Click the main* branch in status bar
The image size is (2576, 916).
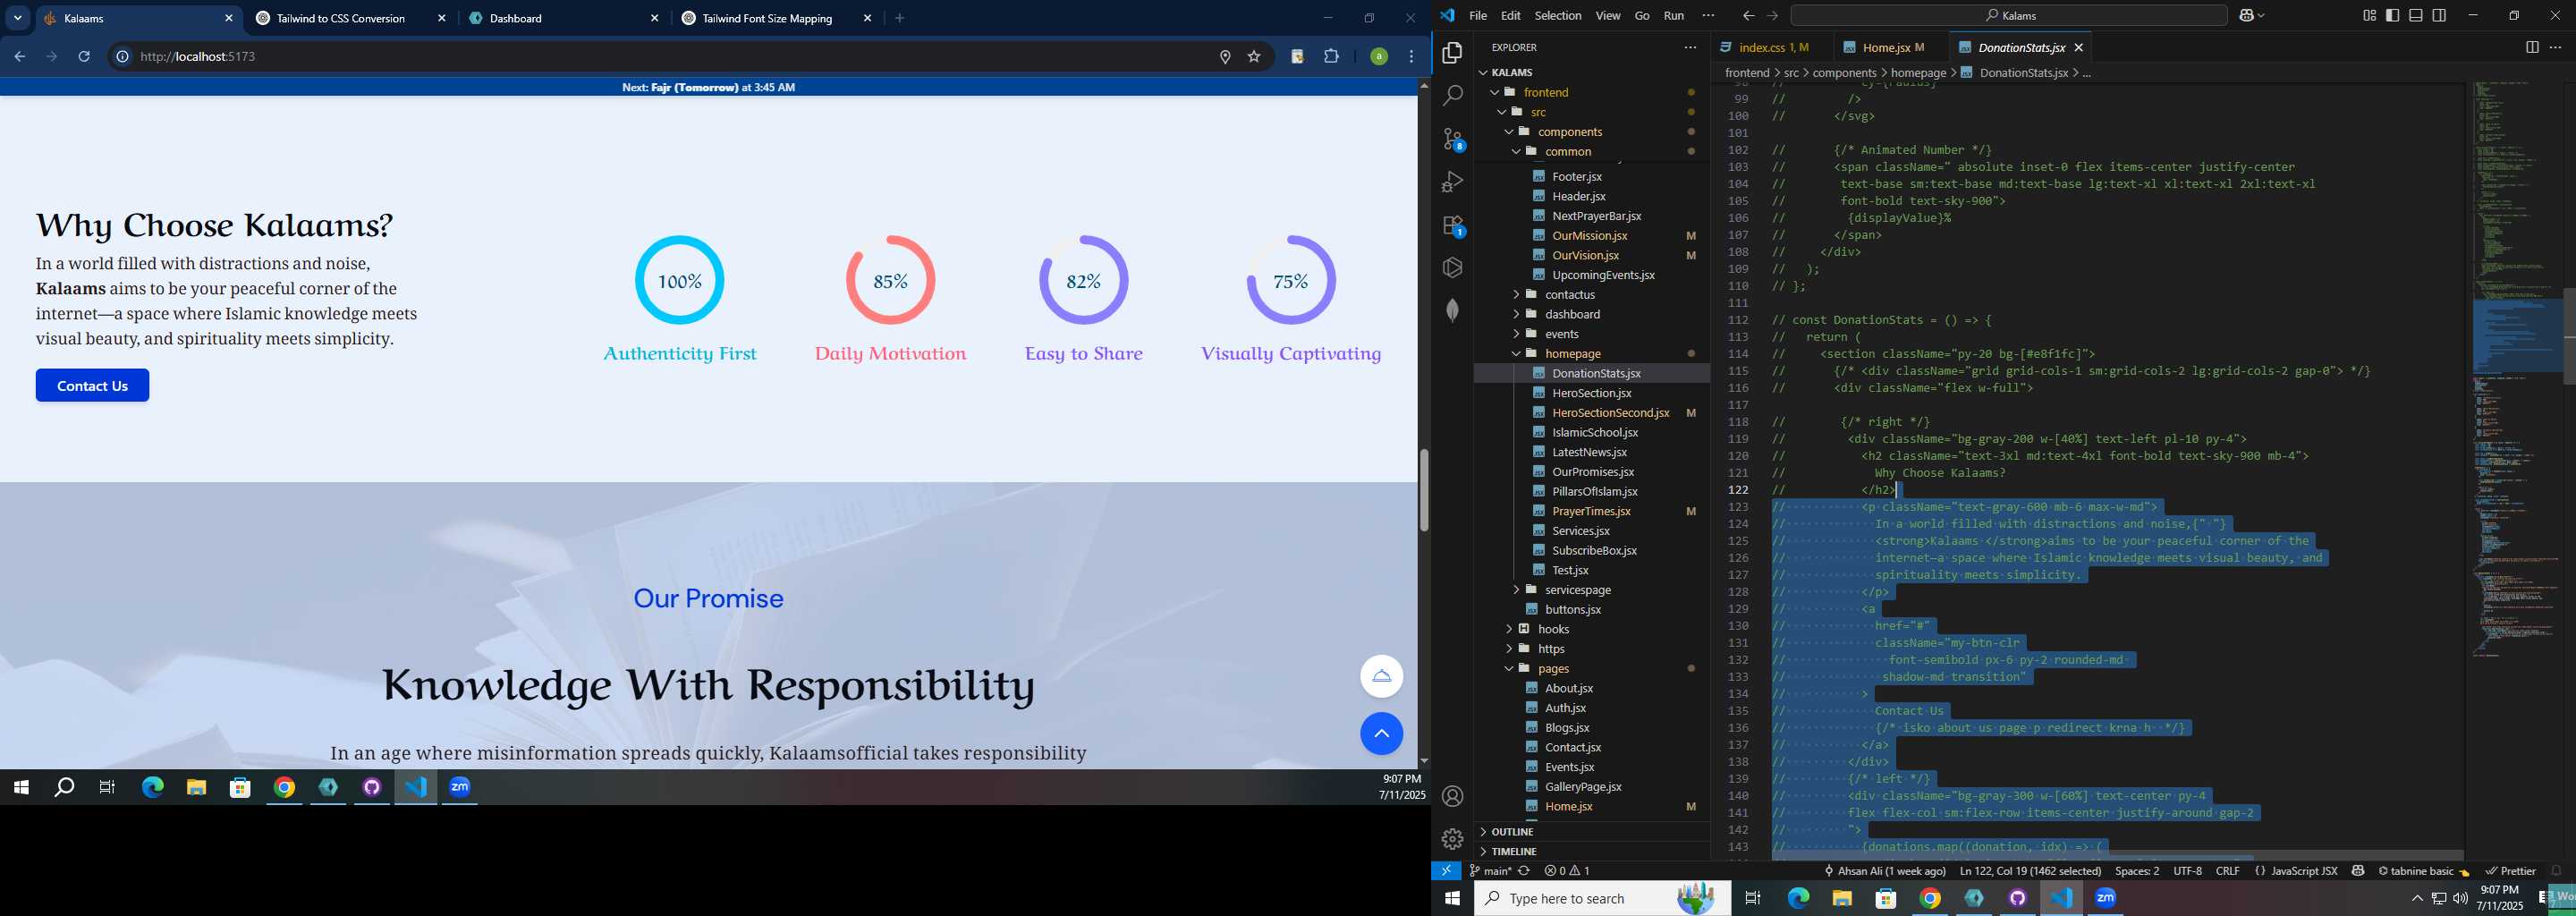[1490, 871]
